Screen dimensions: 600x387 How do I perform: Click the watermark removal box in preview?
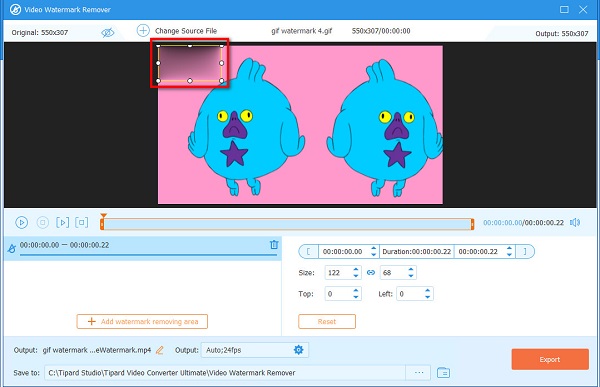(x=190, y=63)
